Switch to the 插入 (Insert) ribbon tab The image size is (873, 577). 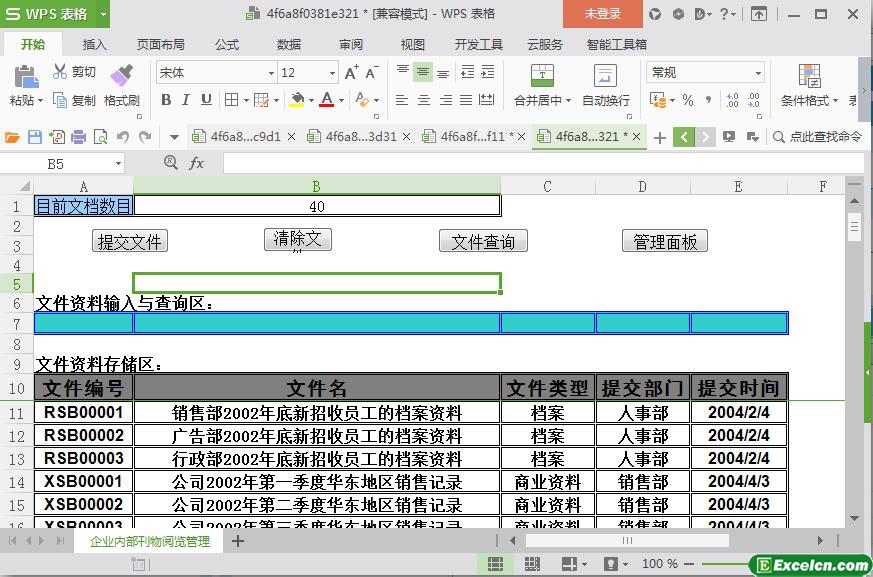pyautogui.click(x=94, y=44)
